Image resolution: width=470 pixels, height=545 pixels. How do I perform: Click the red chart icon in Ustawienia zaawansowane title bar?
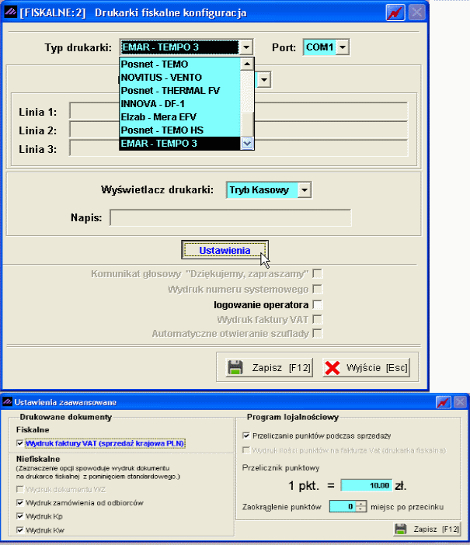pos(443,402)
